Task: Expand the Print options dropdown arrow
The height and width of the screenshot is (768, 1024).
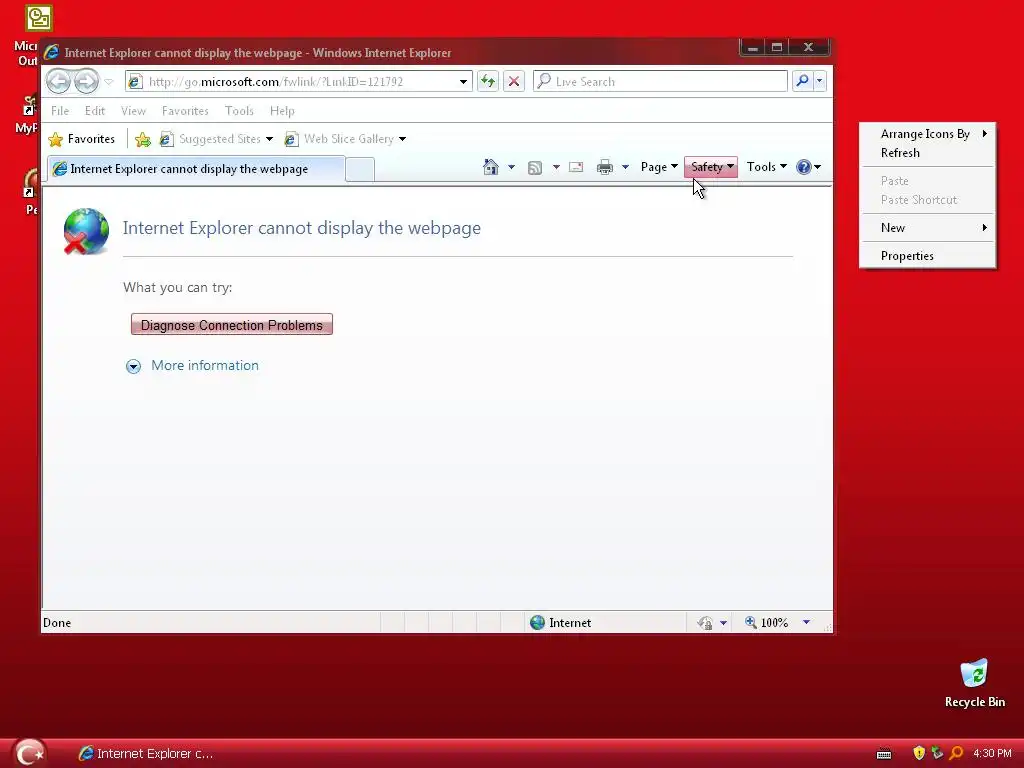Action: point(625,167)
